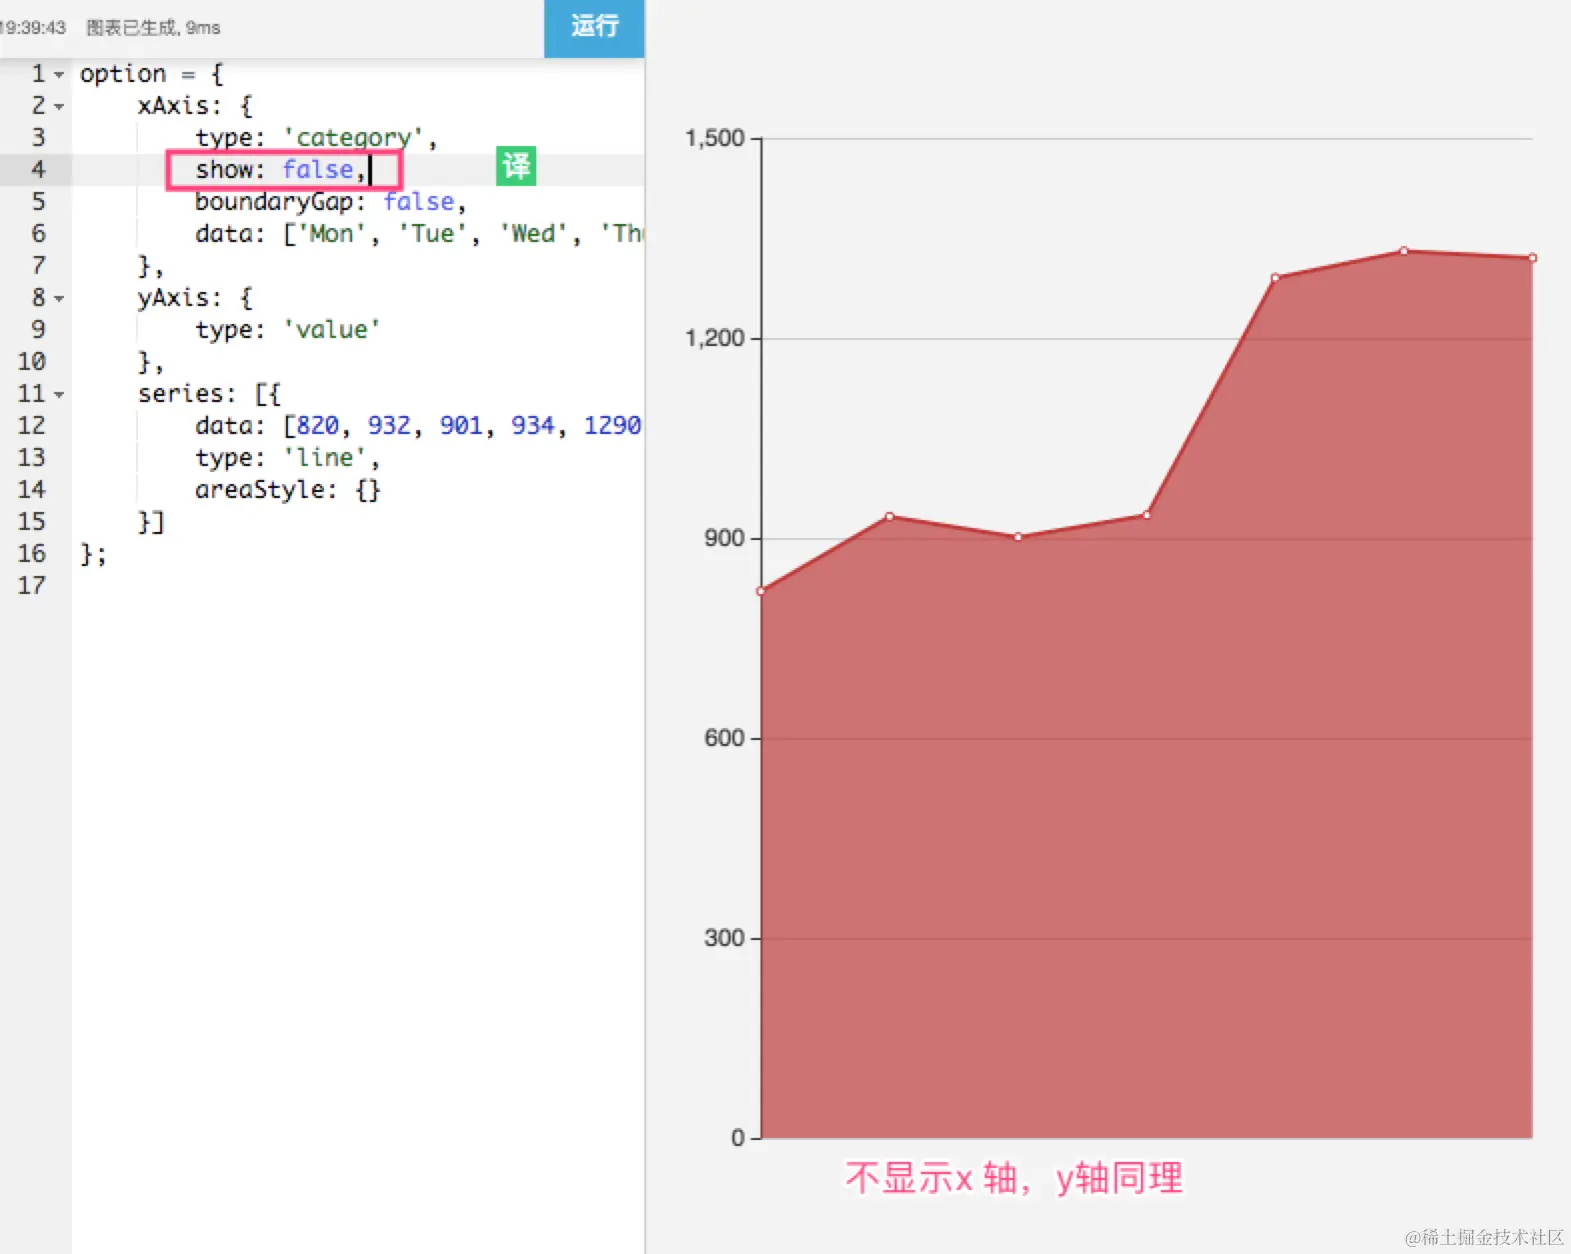The height and width of the screenshot is (1254, 1571).
Task: Click the second data point at value 932
Action: click(890, 516)
